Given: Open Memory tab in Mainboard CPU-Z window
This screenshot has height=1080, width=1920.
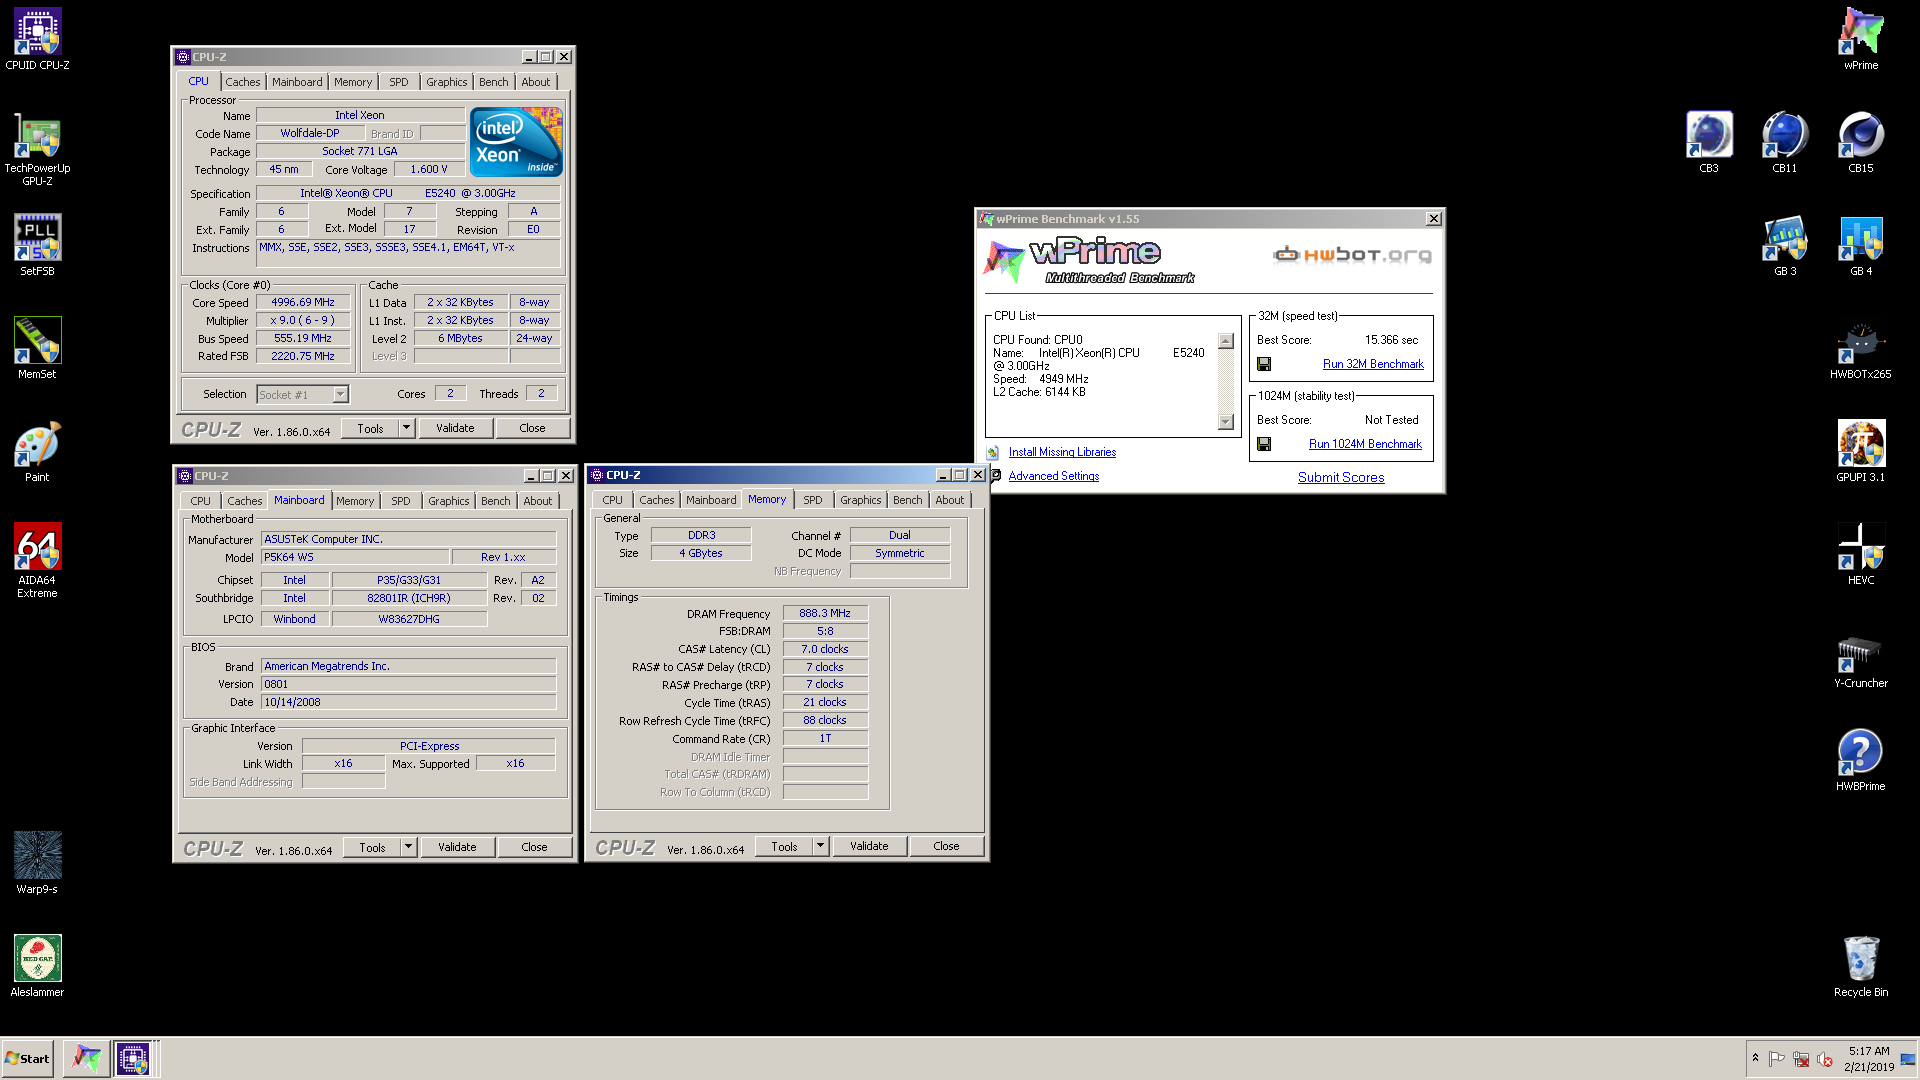Looking at the screenshot, I should tap(355, 501).
